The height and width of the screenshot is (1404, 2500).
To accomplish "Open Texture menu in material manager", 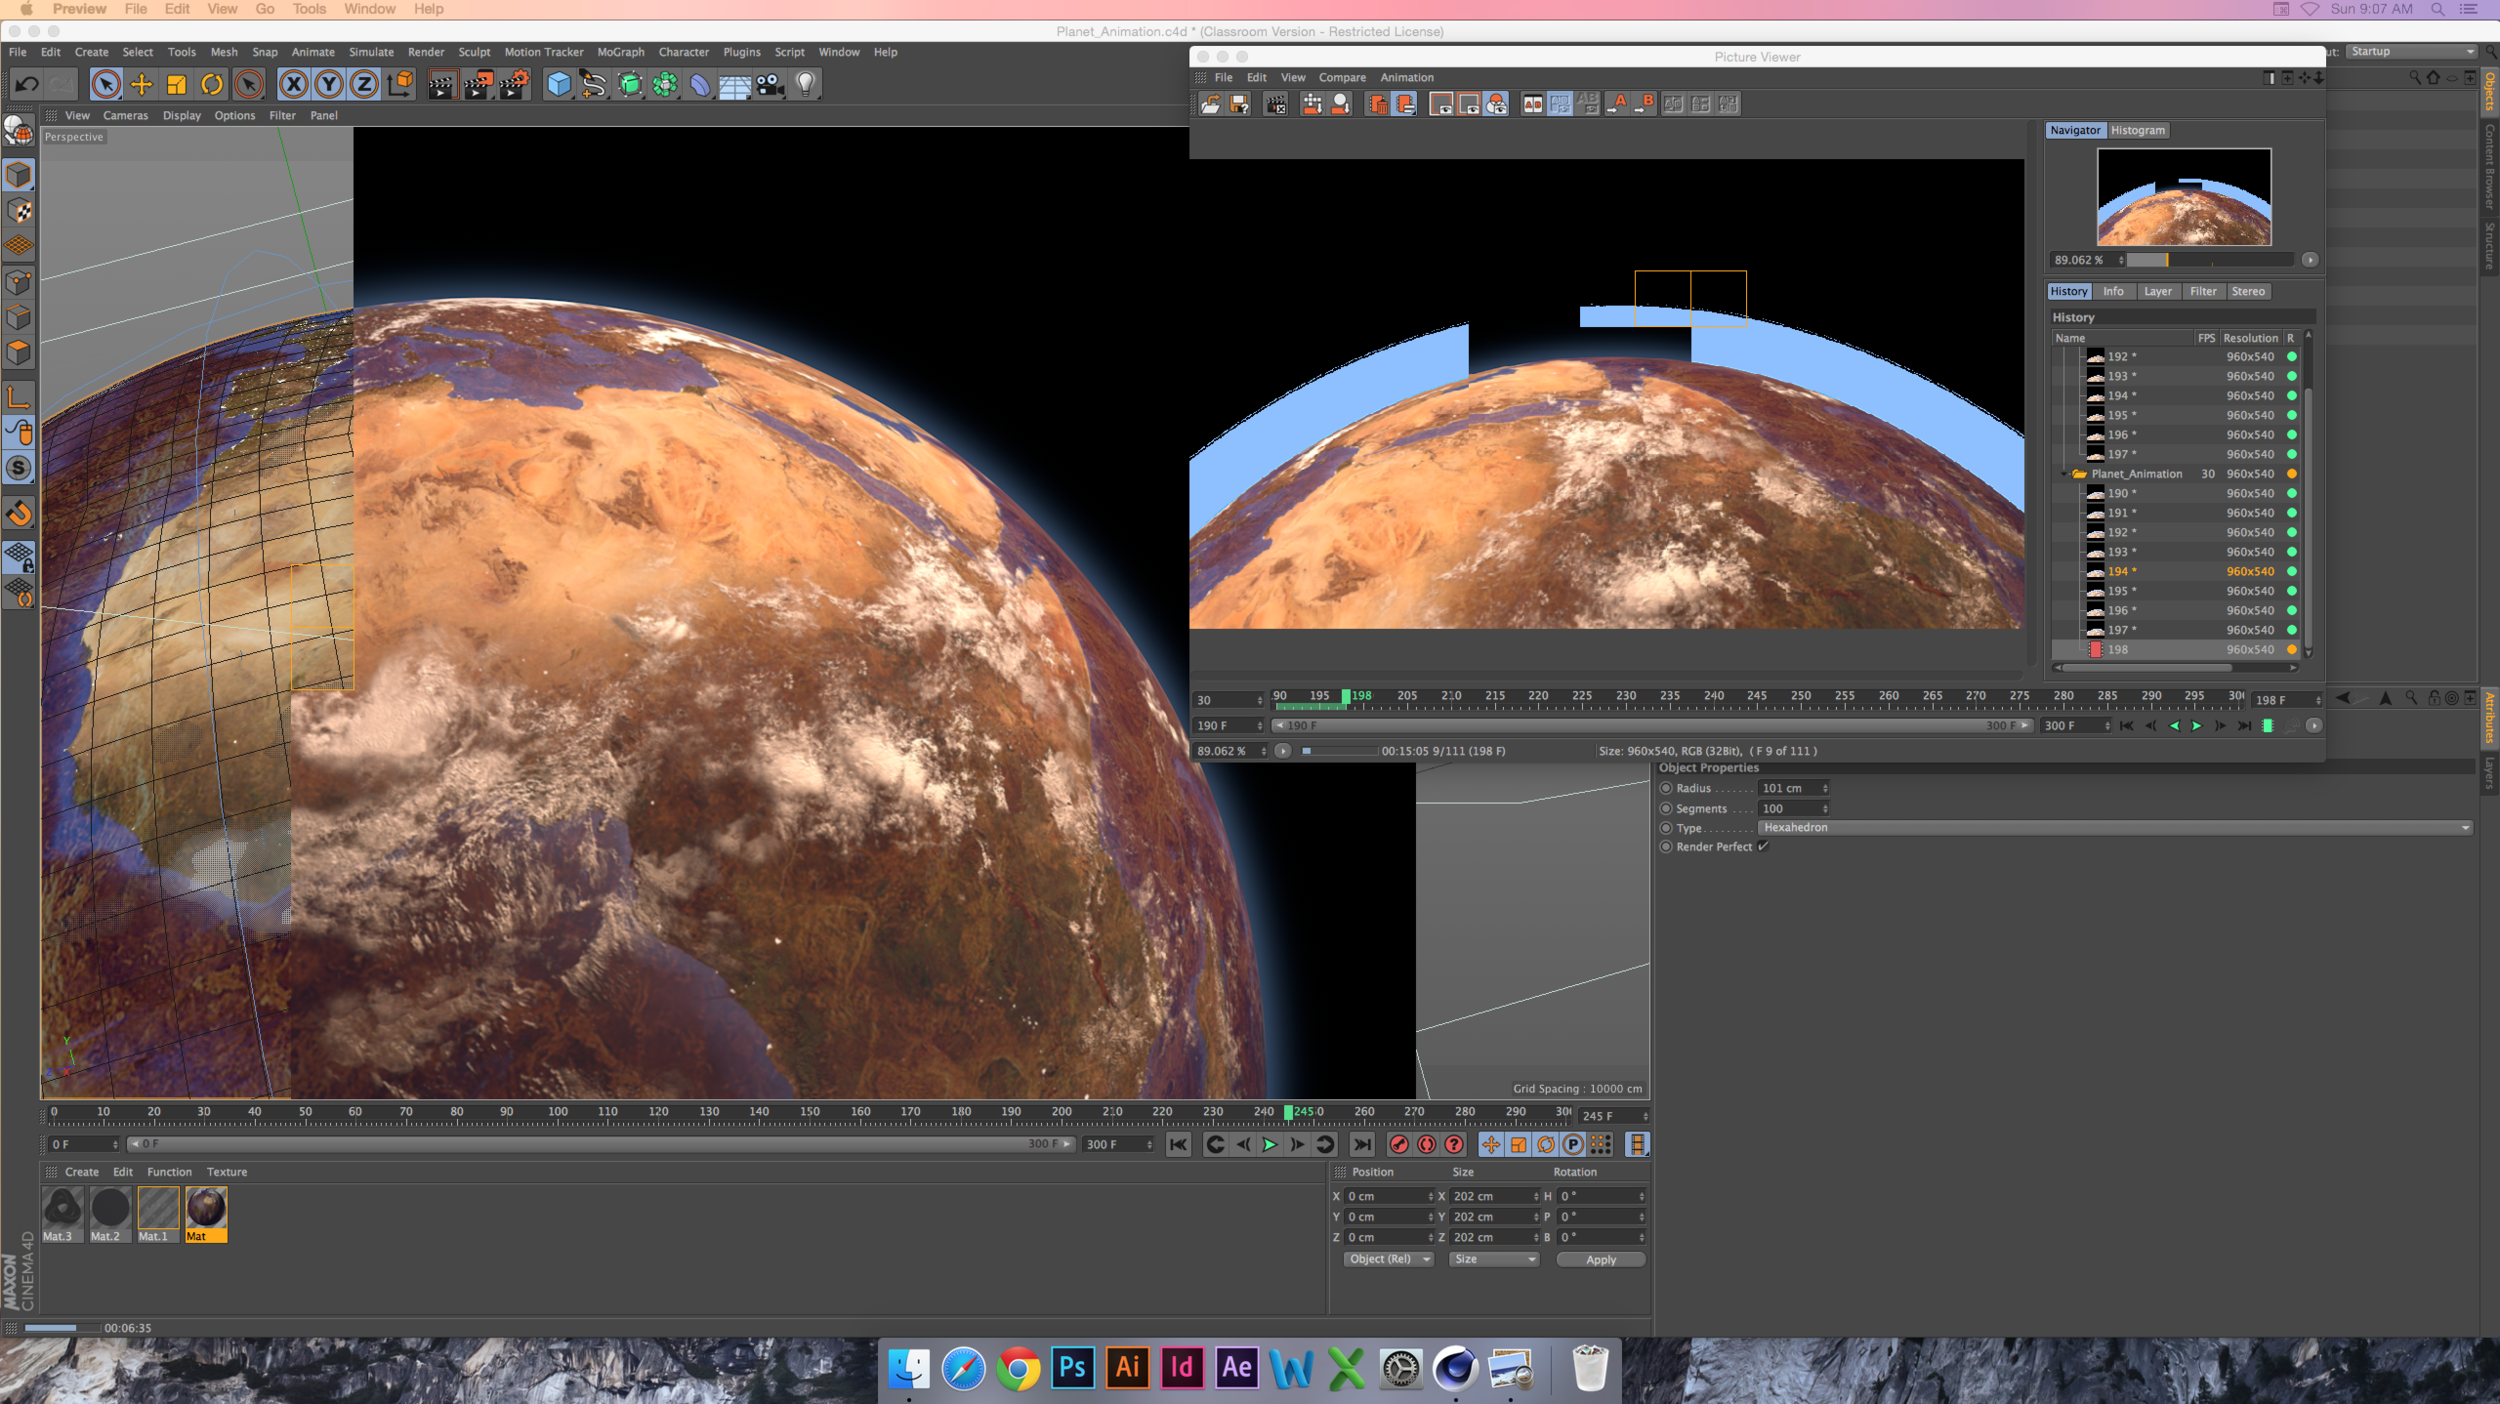I will click(226, 1172).
